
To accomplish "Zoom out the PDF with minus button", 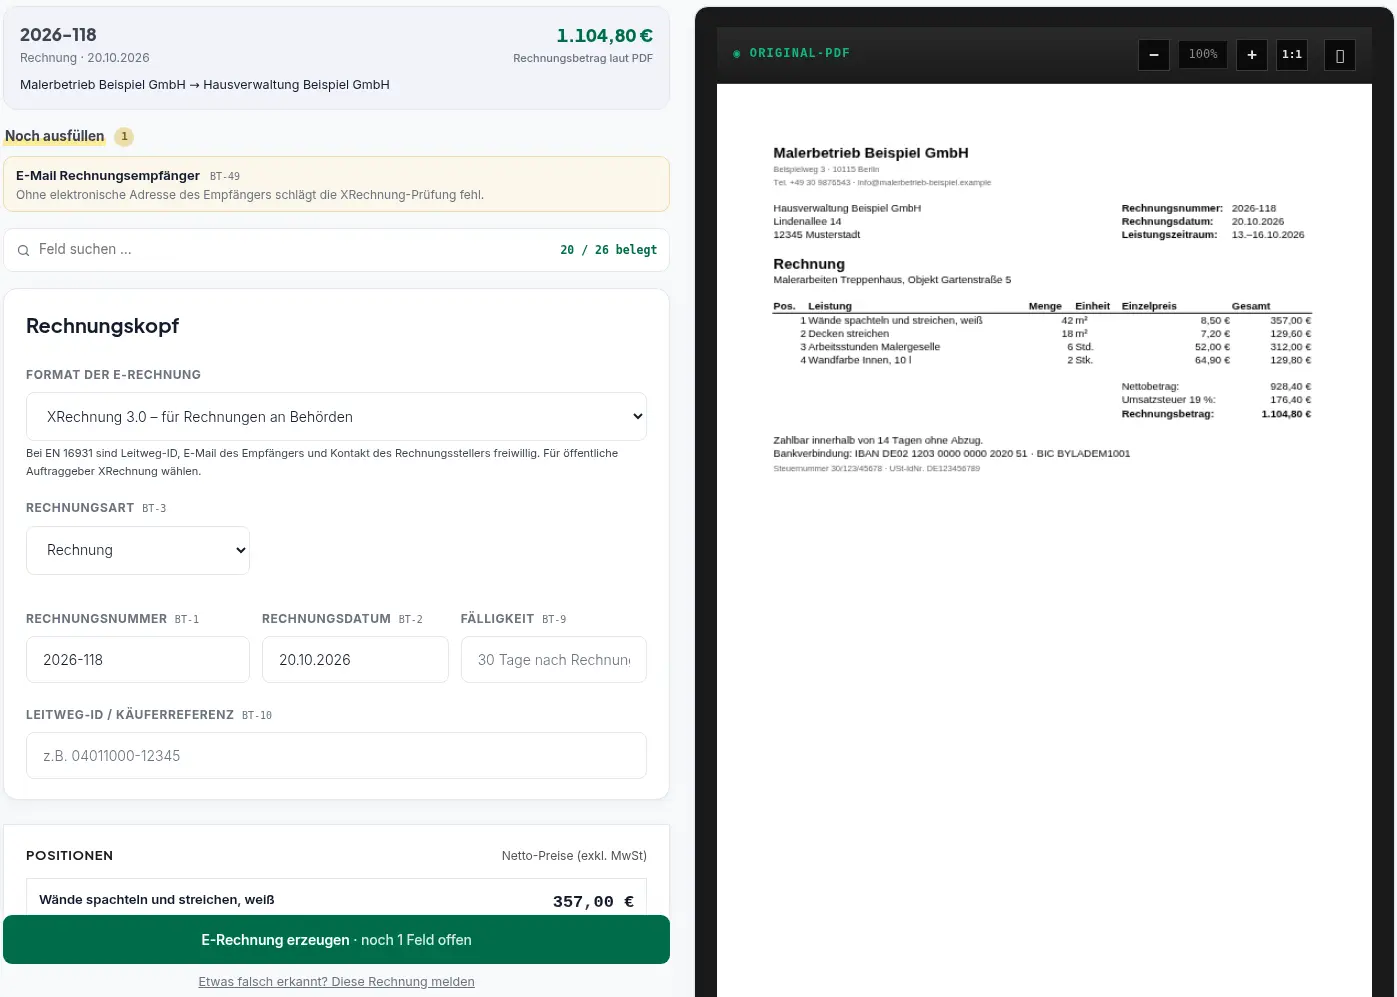I will pyautogui.click(x=1154, y=54).
